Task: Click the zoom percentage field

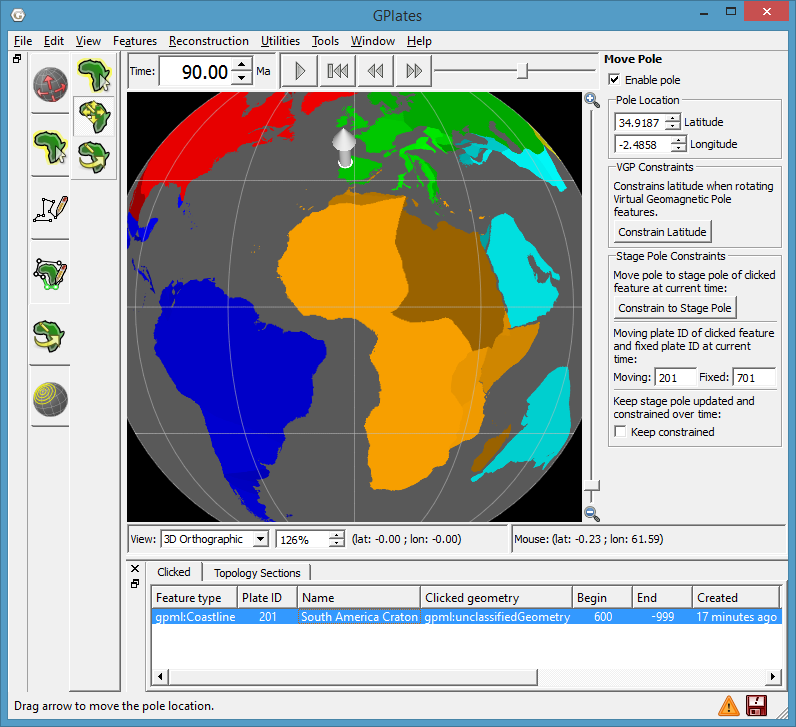Action: pyautogui.click(x=303, y=539)
